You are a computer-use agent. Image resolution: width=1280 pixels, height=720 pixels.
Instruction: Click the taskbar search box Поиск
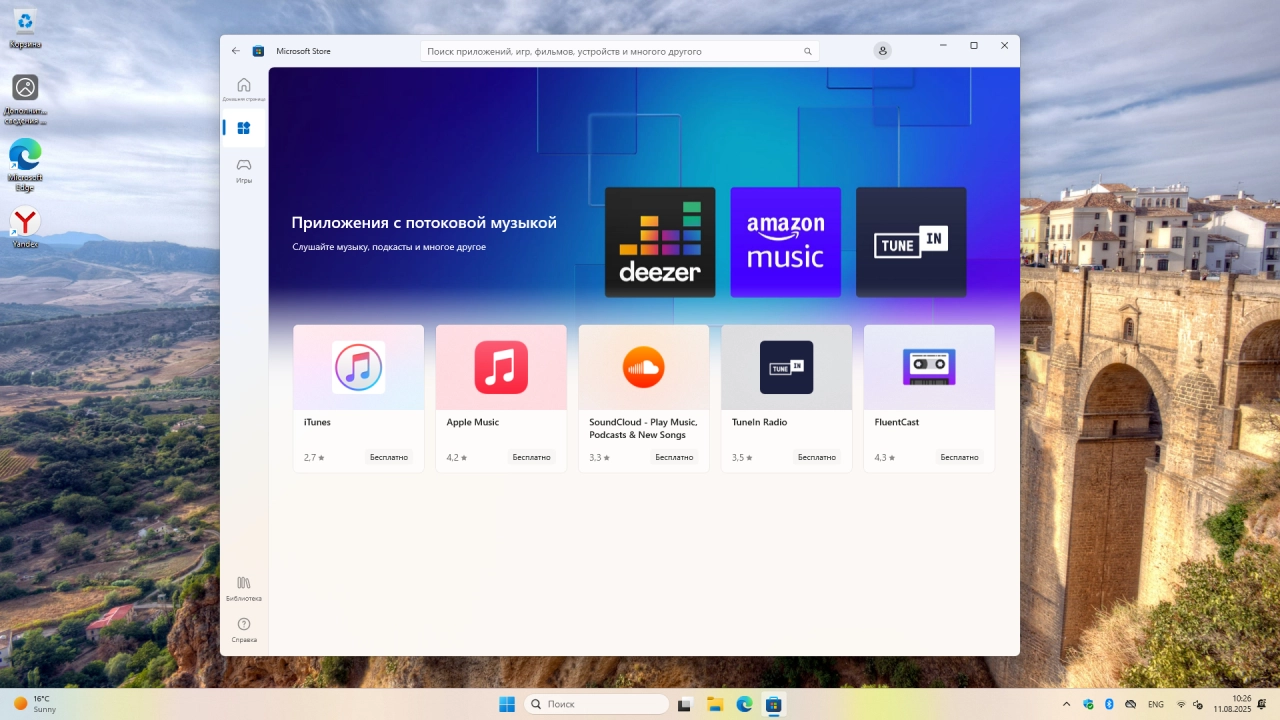click(597, 704)
